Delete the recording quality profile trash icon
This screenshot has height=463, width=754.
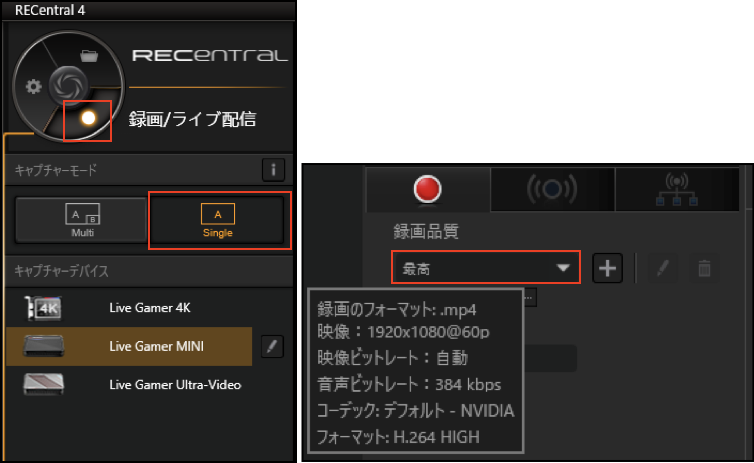(704, 268)
